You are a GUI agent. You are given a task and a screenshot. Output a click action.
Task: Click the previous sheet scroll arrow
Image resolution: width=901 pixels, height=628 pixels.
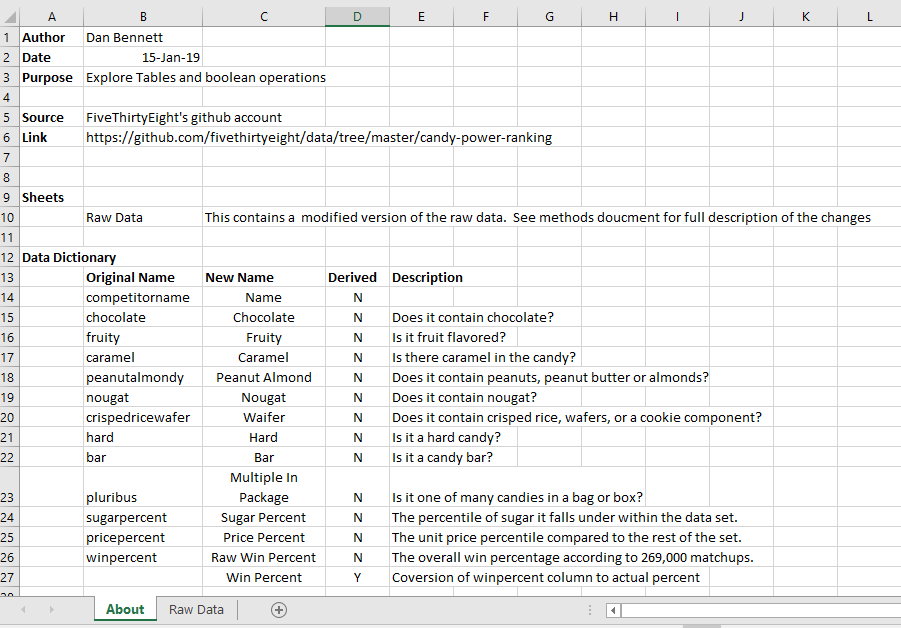[x=24, y=610]
